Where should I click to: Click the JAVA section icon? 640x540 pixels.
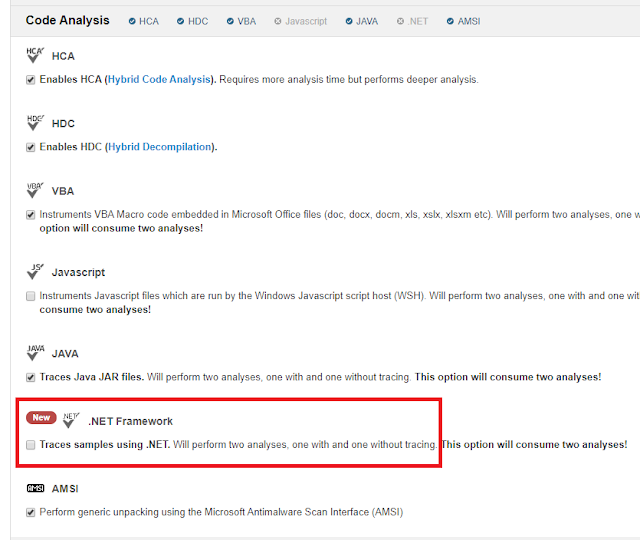[35, 353]
